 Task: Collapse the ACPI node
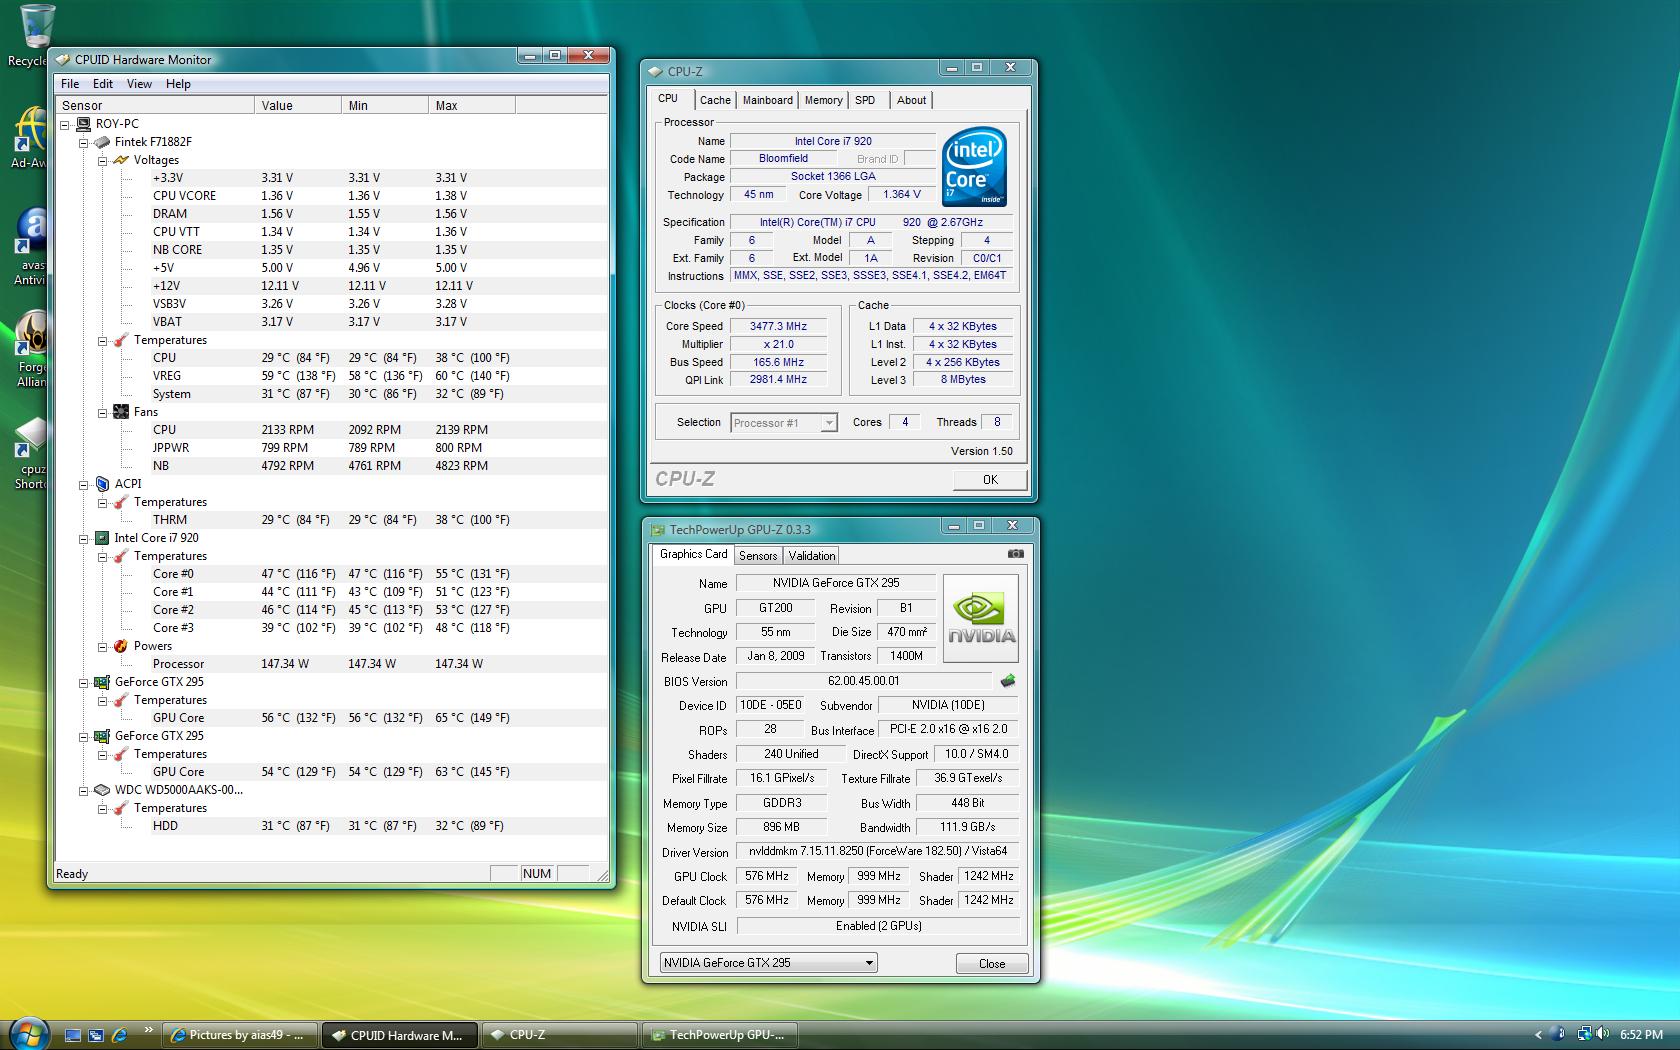pyautogui.click(x=84, y=484)
